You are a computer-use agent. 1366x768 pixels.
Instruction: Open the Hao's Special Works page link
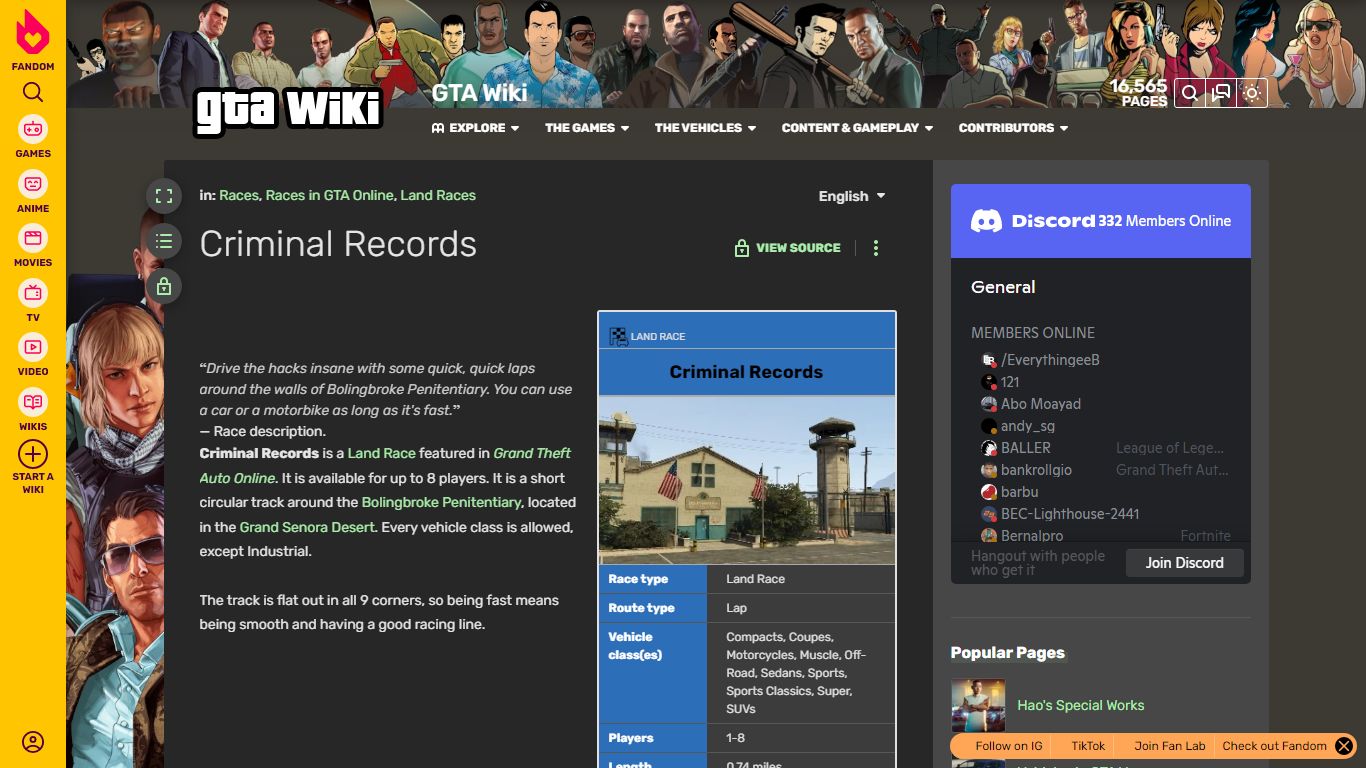coord(1080,705)
